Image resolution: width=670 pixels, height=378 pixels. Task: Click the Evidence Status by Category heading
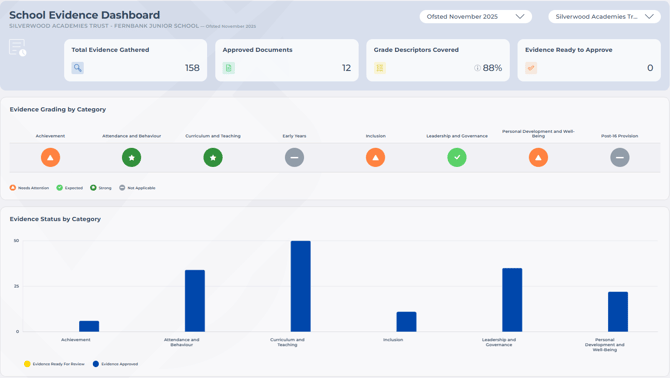[55, 219]
